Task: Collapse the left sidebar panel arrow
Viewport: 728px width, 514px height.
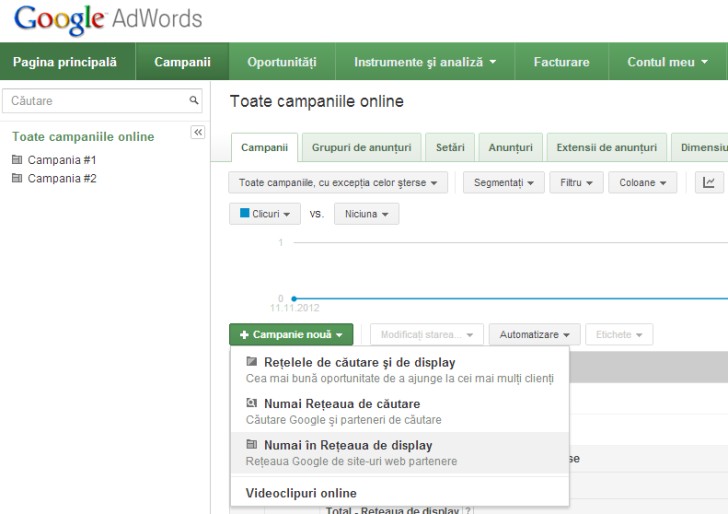Action: pyautogui.click(x=197, y=133)
